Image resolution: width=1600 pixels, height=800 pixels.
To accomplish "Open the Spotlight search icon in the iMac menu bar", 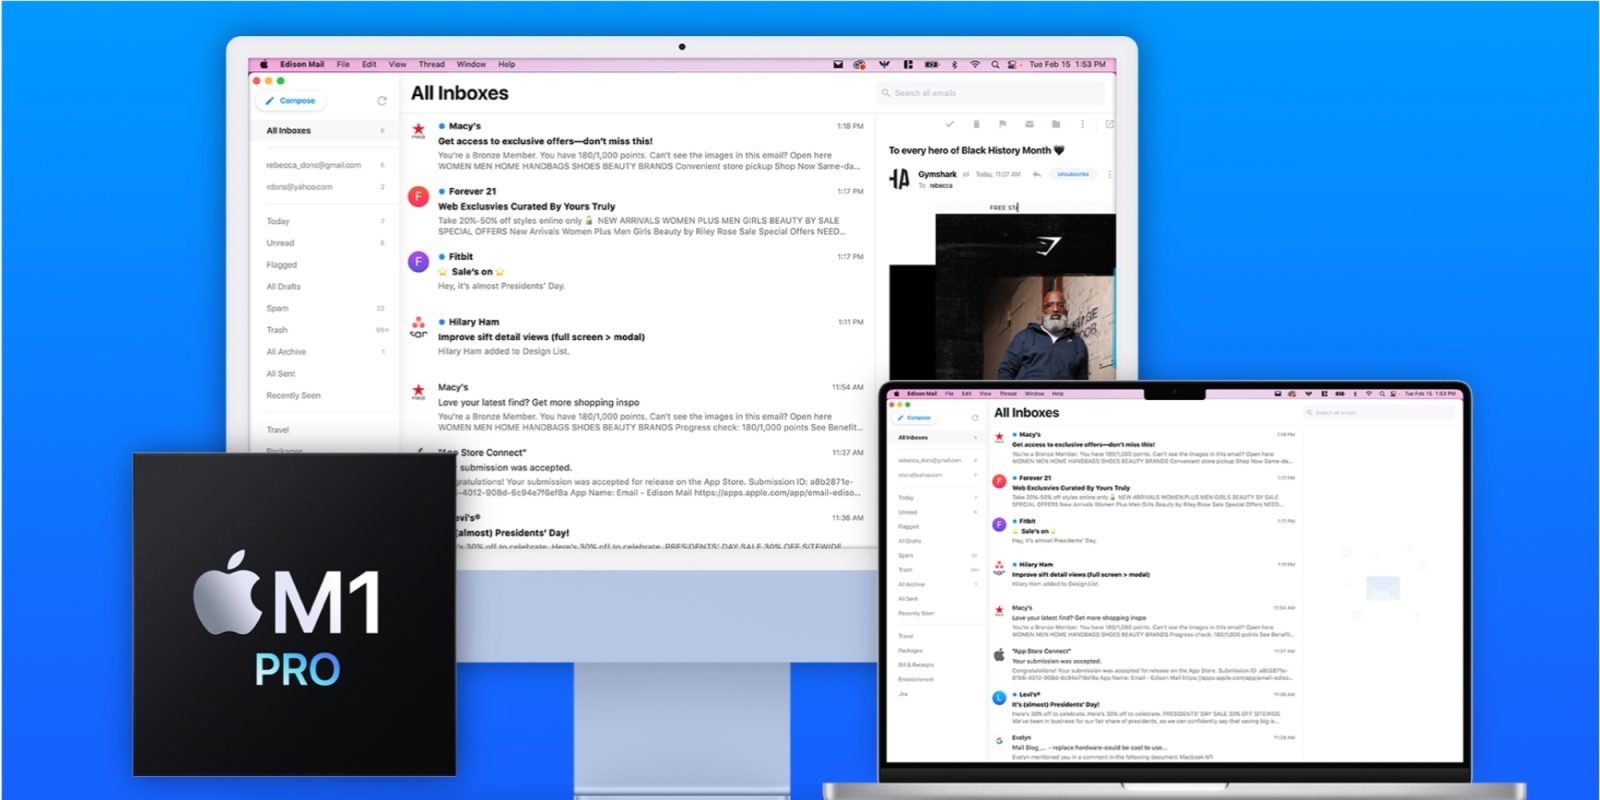I will 995,64.
